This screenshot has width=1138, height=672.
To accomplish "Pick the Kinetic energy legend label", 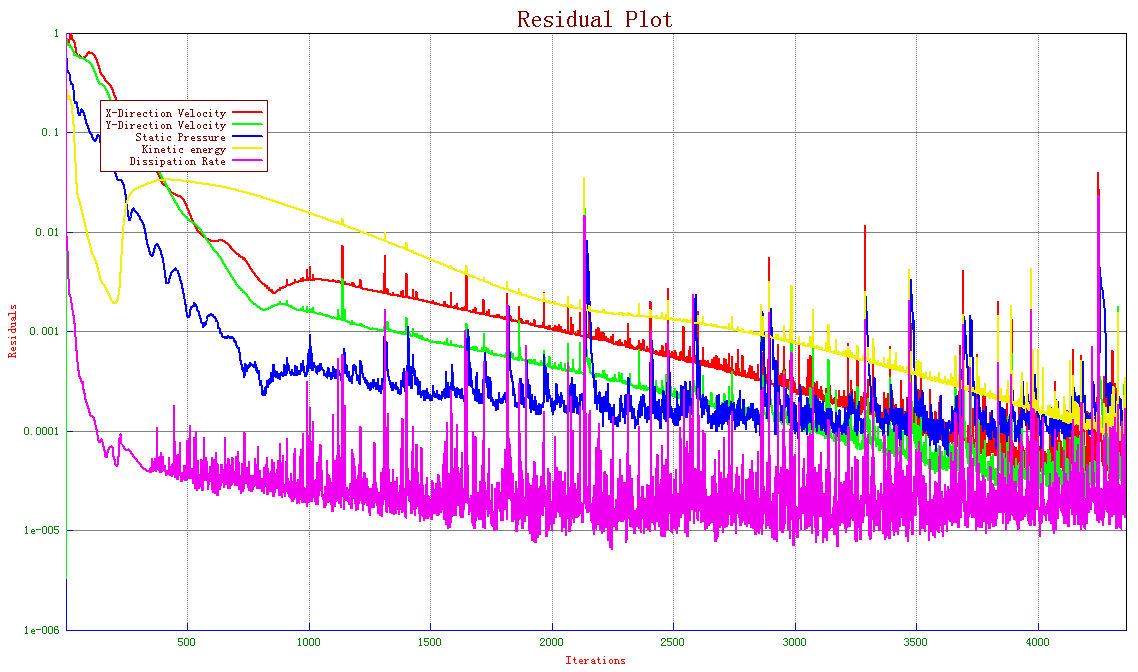I will tap(183, 150).
